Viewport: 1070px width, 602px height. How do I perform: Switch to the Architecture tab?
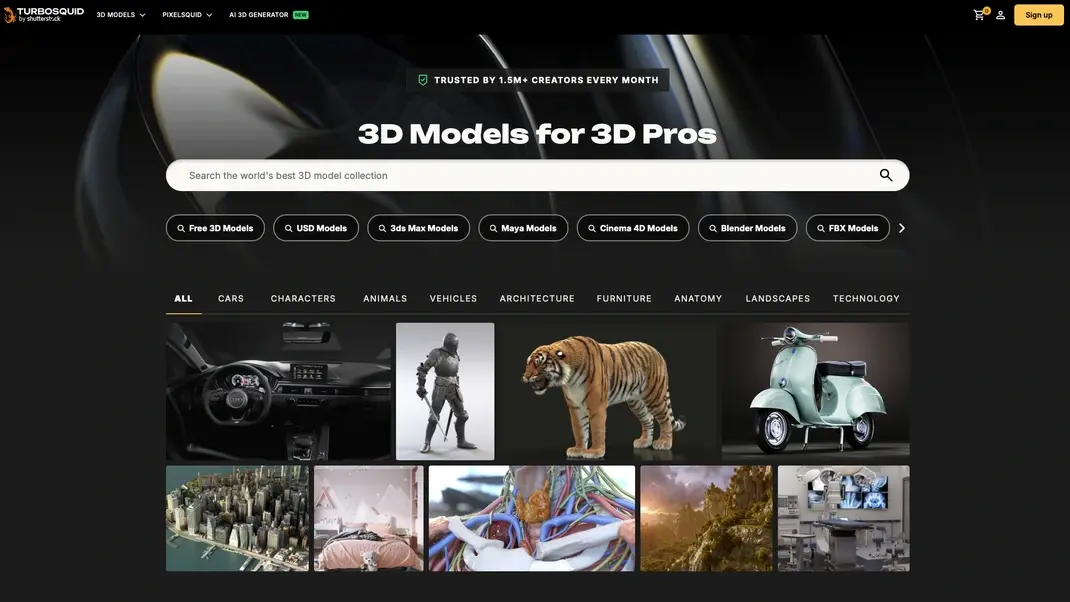click(537, 298)
